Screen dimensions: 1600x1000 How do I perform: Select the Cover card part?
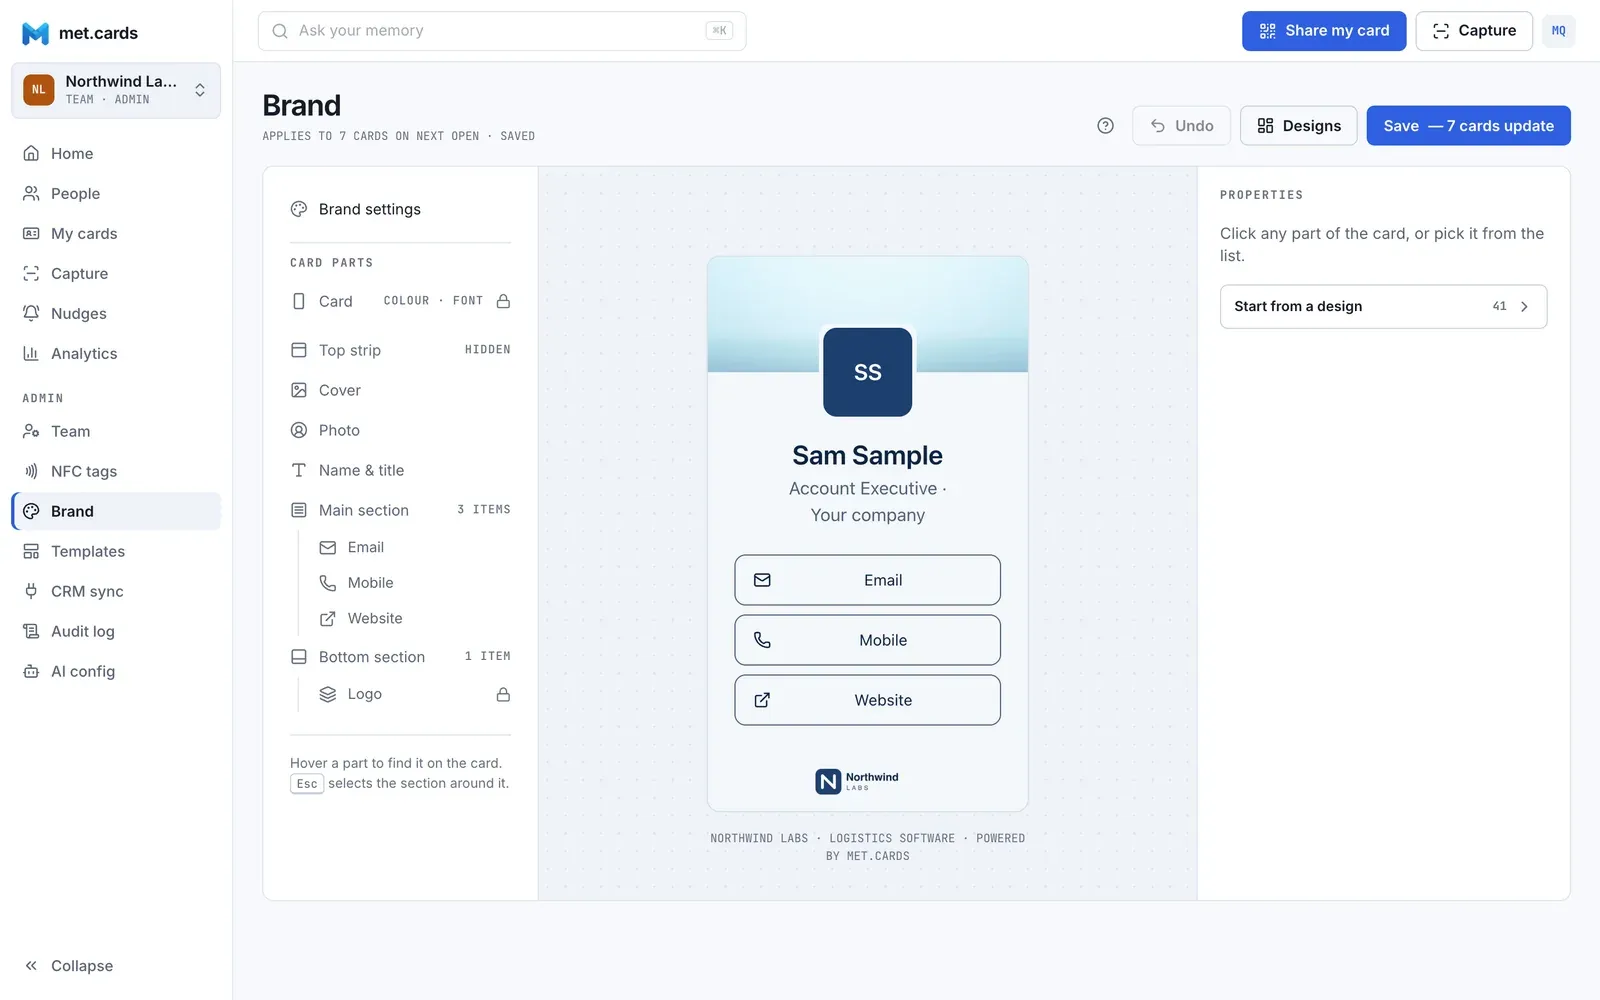[400, 390]
